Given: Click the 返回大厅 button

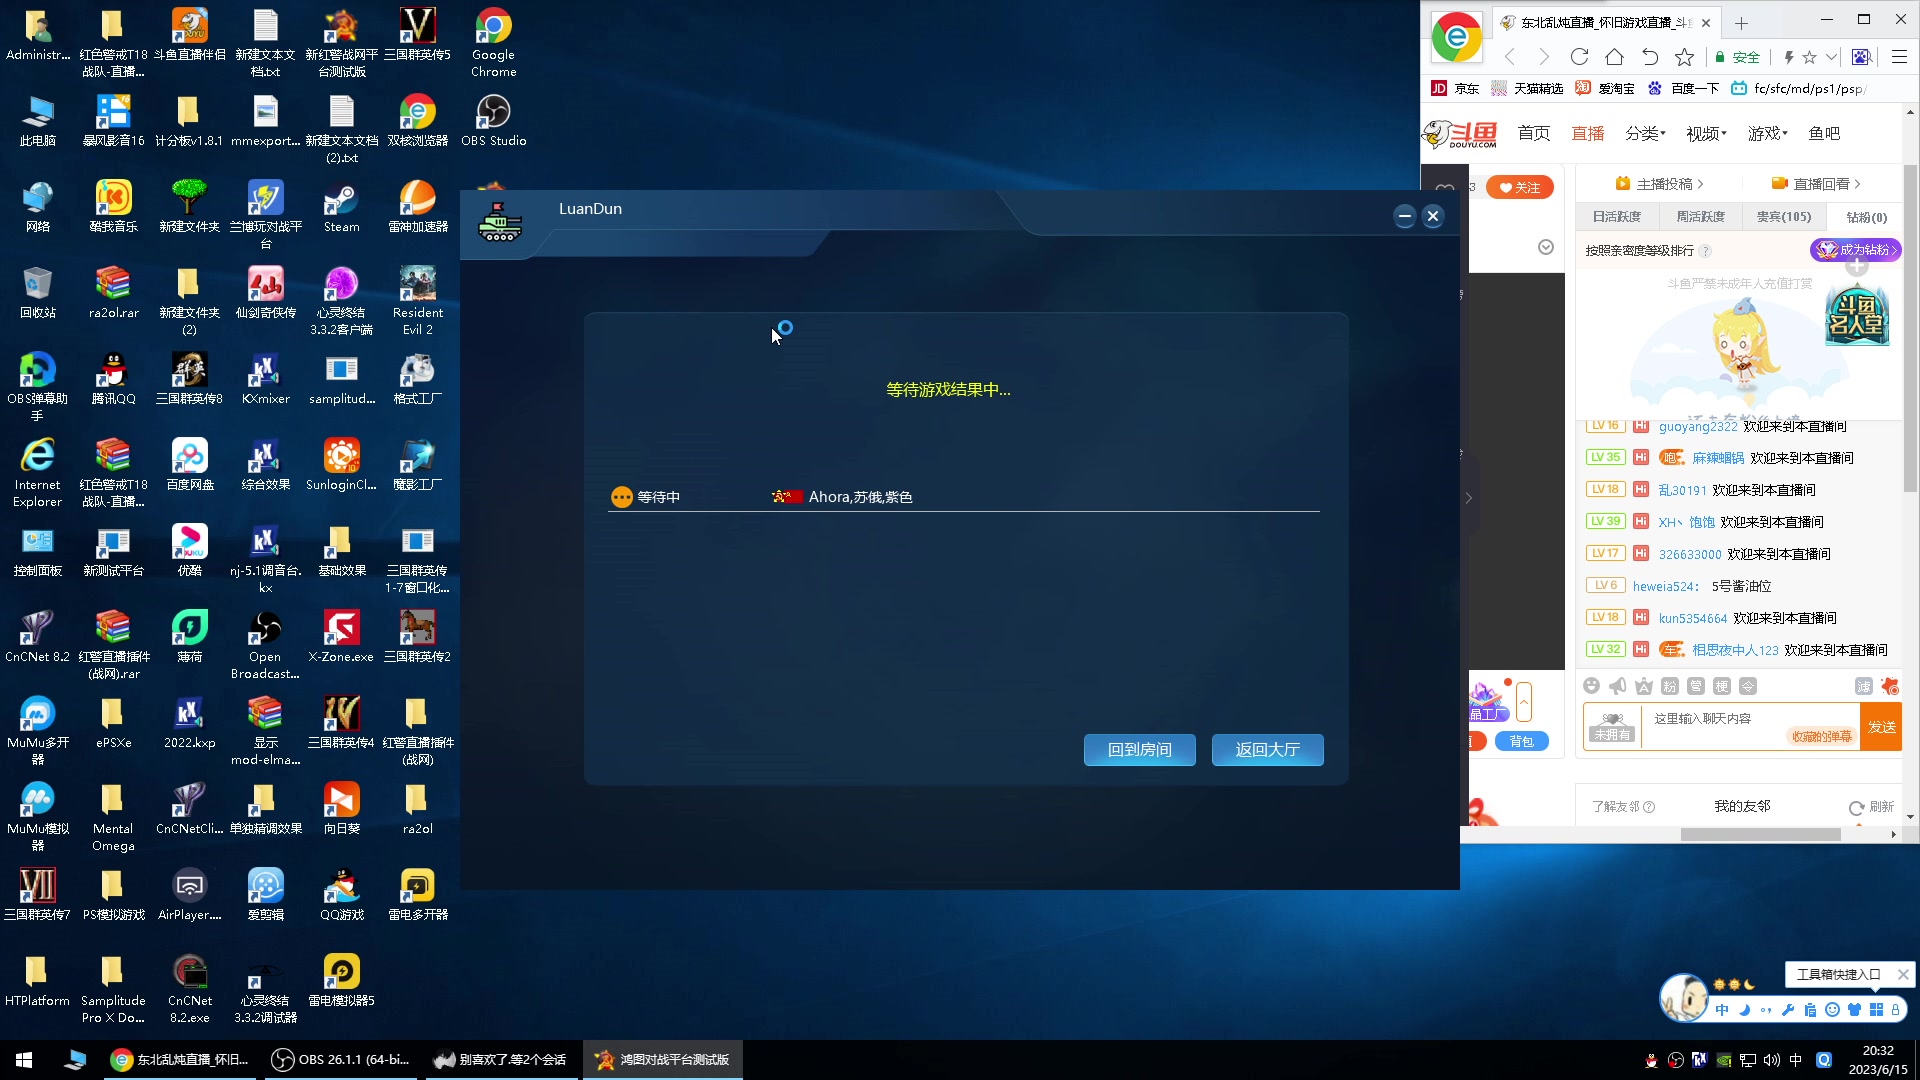Looking at the screenshot, I should click(1267, 750).
